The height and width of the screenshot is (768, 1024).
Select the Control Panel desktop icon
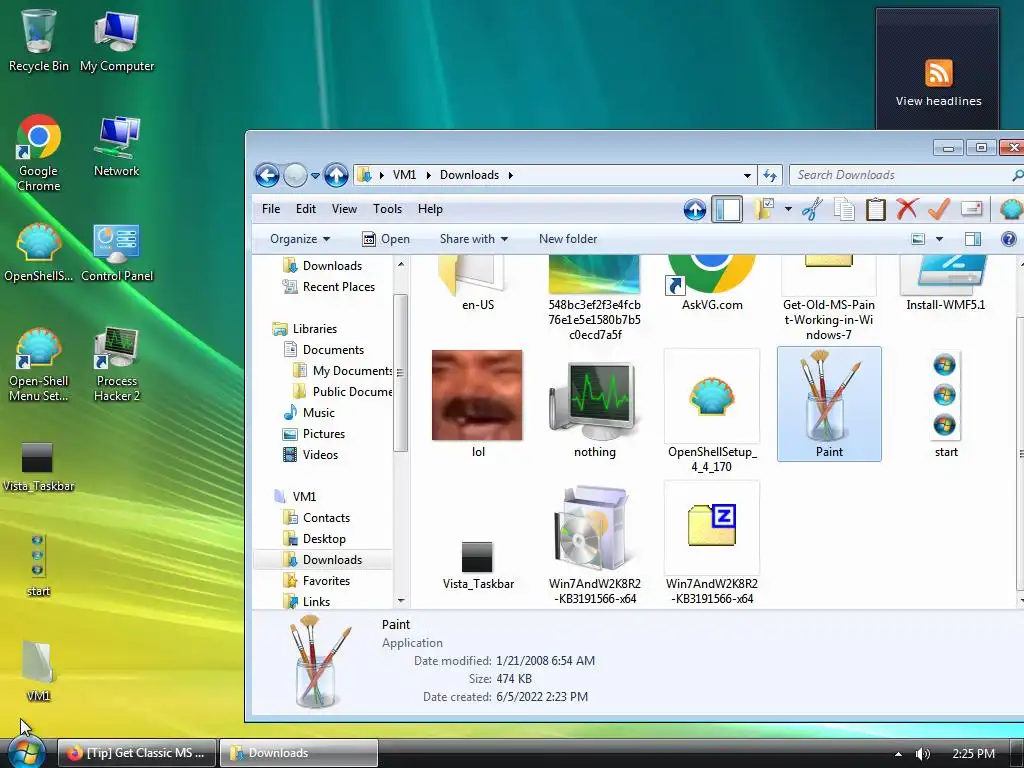[117, 253]
